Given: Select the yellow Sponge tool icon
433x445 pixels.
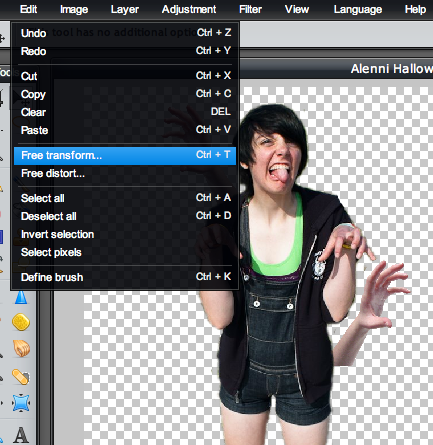Looking at the screenshot, I should coord(21,322).
